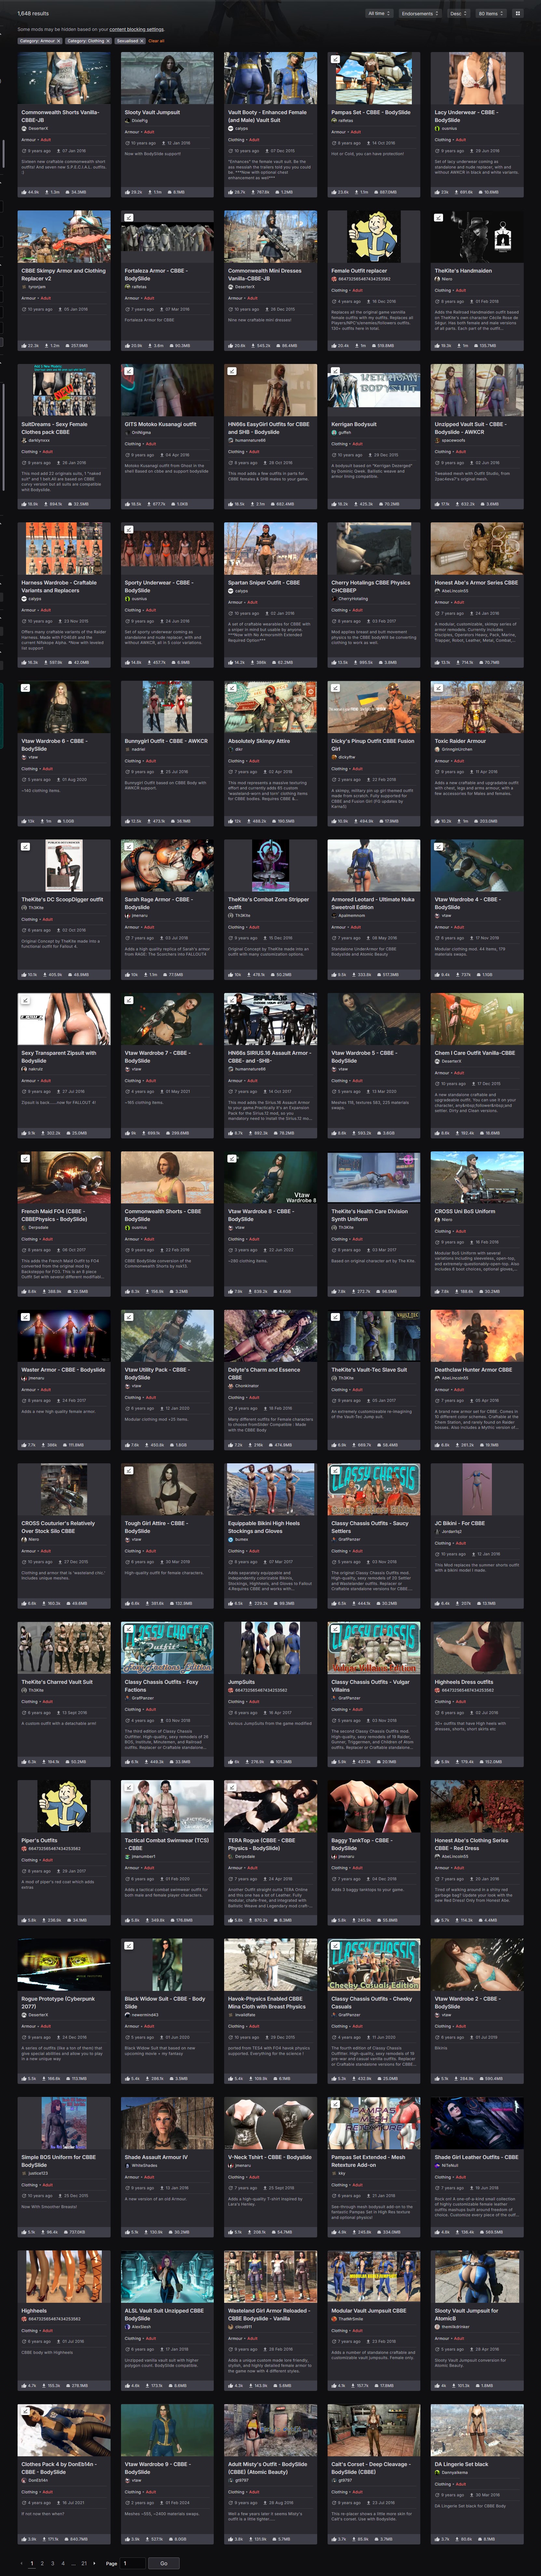541x2576 pixels.
Task: Open the Harness Wardrobe mod title
Action: (x=59, y=586)
